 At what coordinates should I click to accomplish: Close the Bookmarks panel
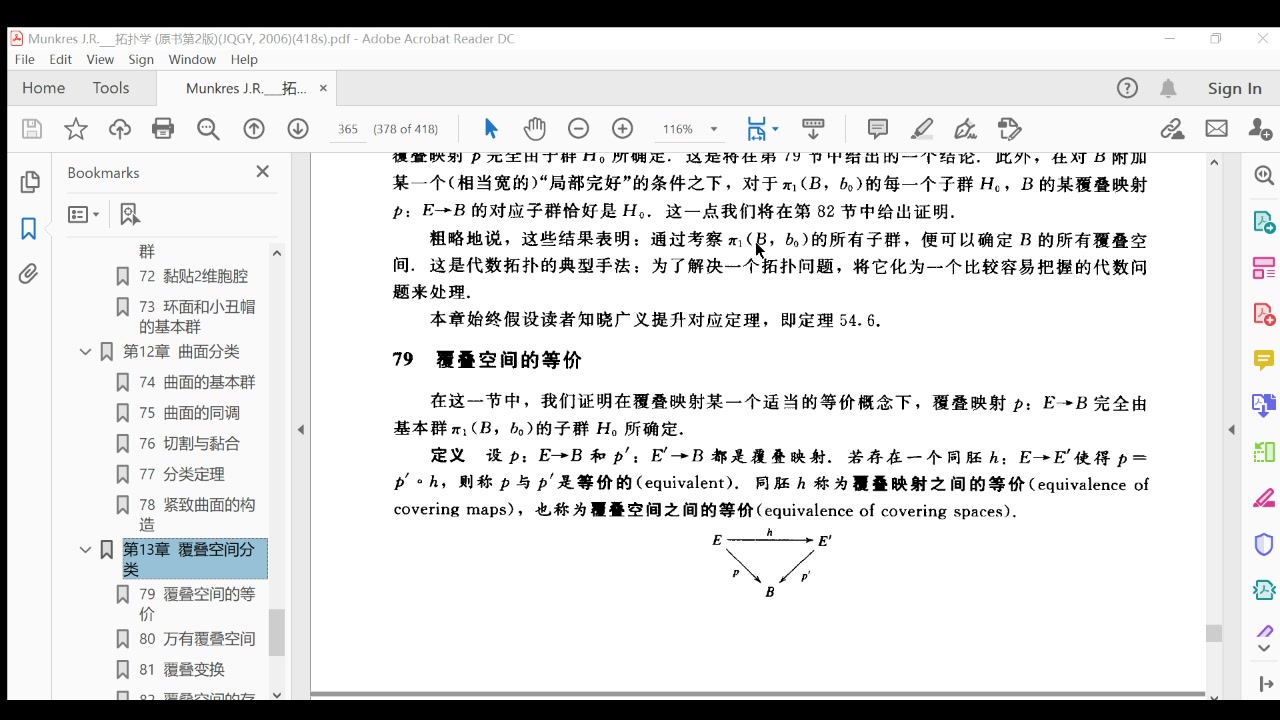(x=262, y=172)
